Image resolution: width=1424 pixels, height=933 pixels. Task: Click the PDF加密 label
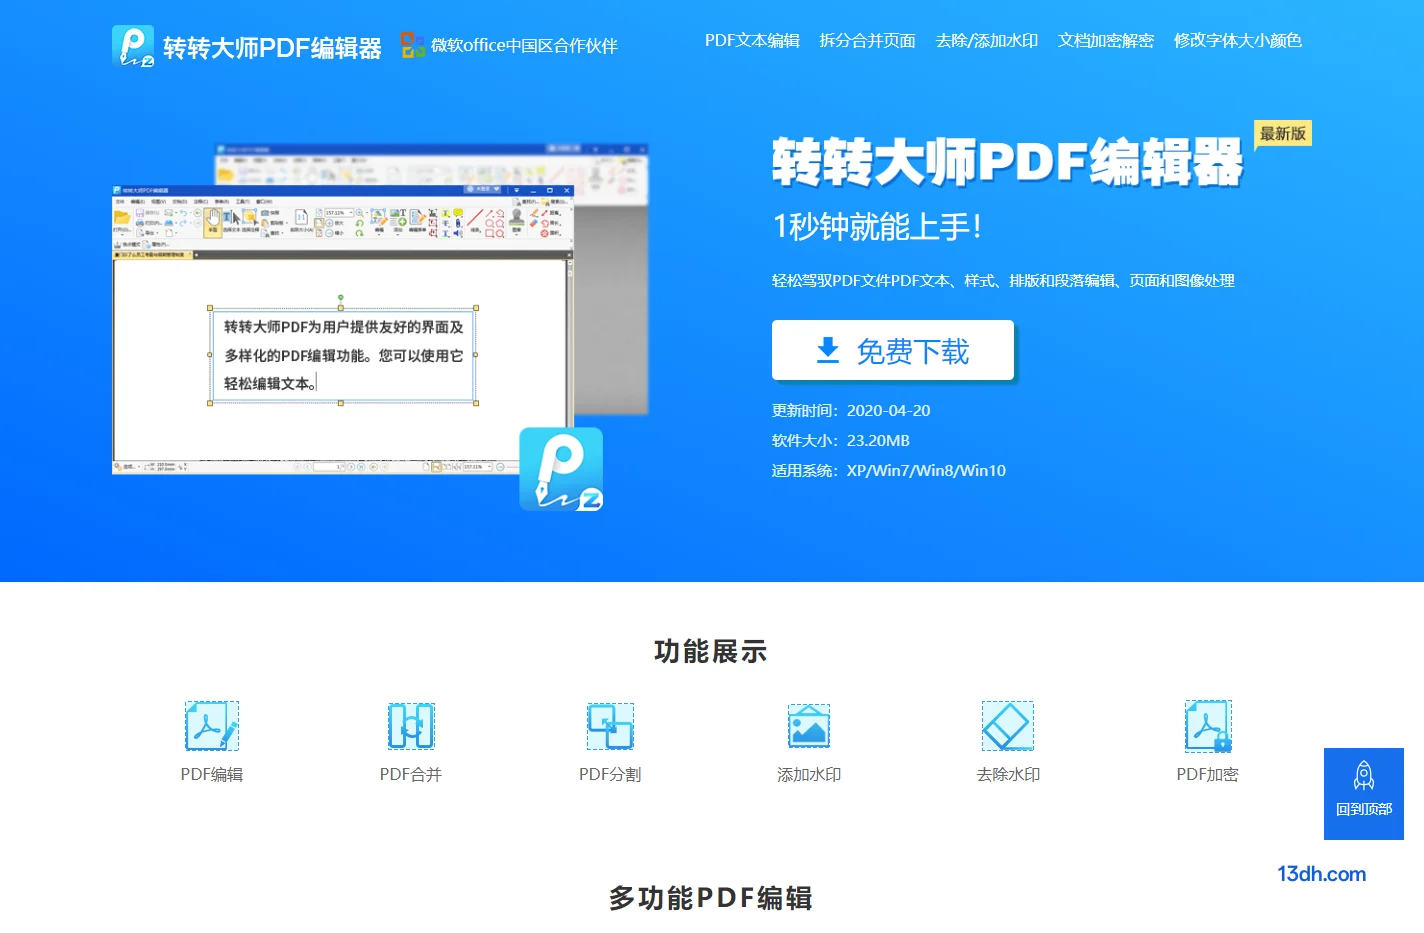point(1207,774)
